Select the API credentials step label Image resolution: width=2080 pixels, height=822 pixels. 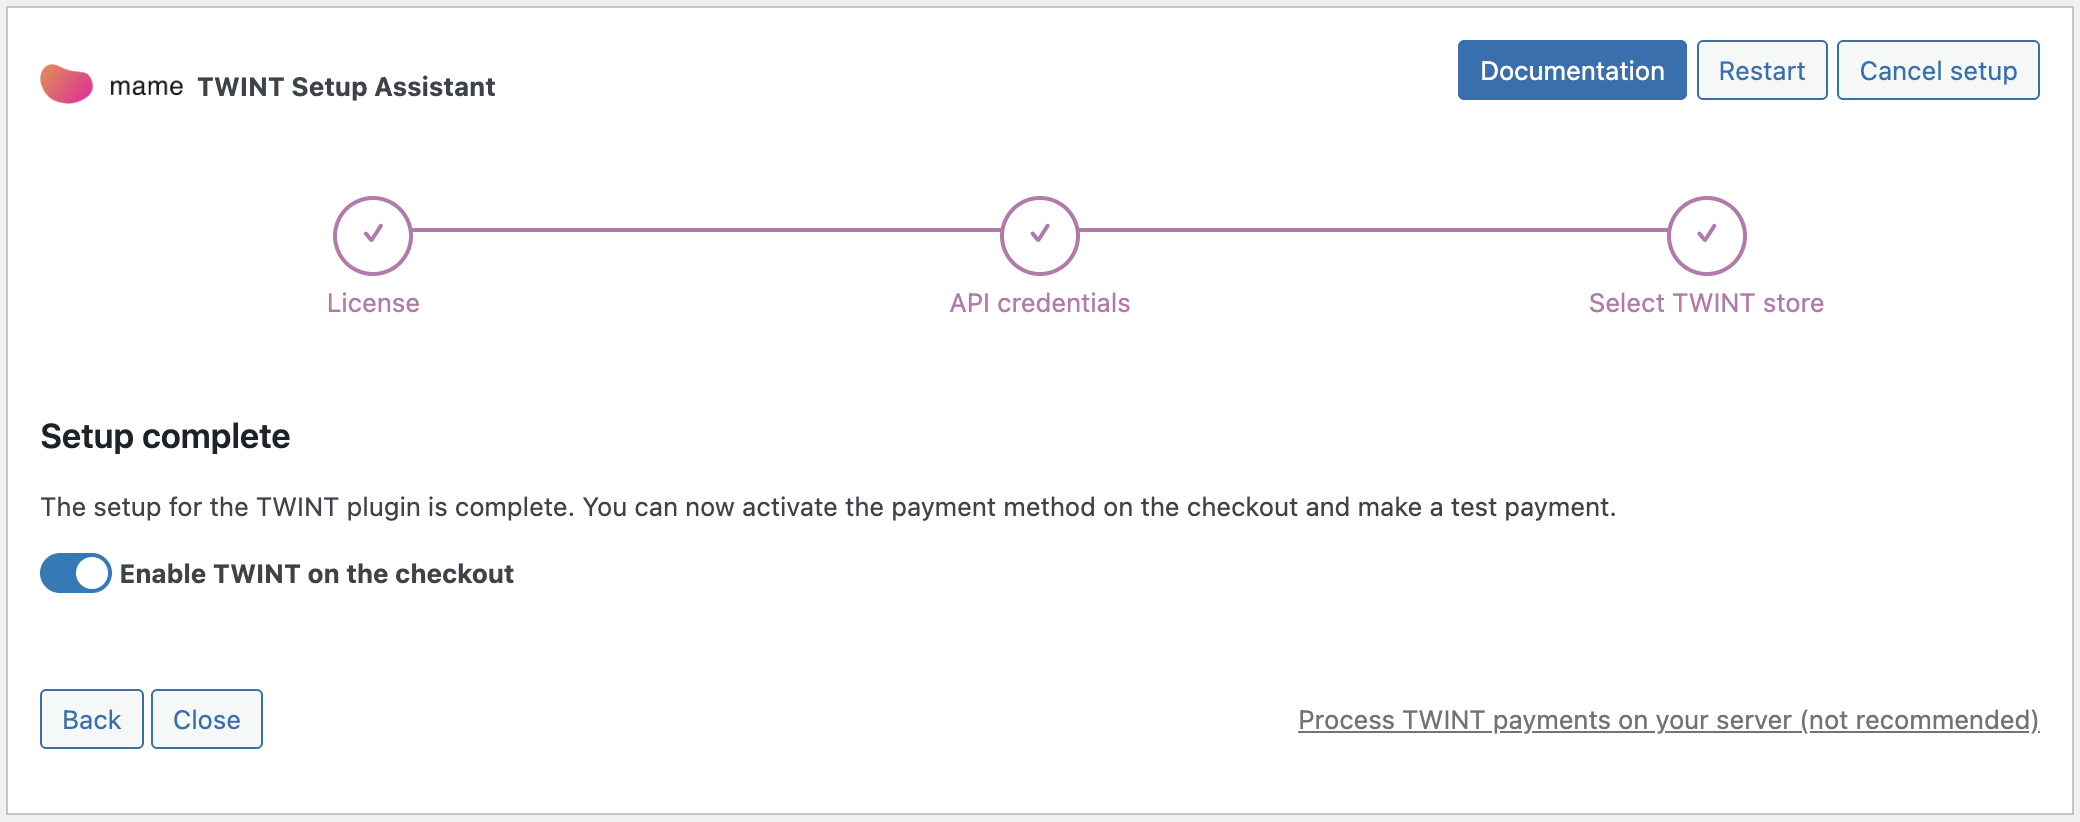tap(1040, 303)
